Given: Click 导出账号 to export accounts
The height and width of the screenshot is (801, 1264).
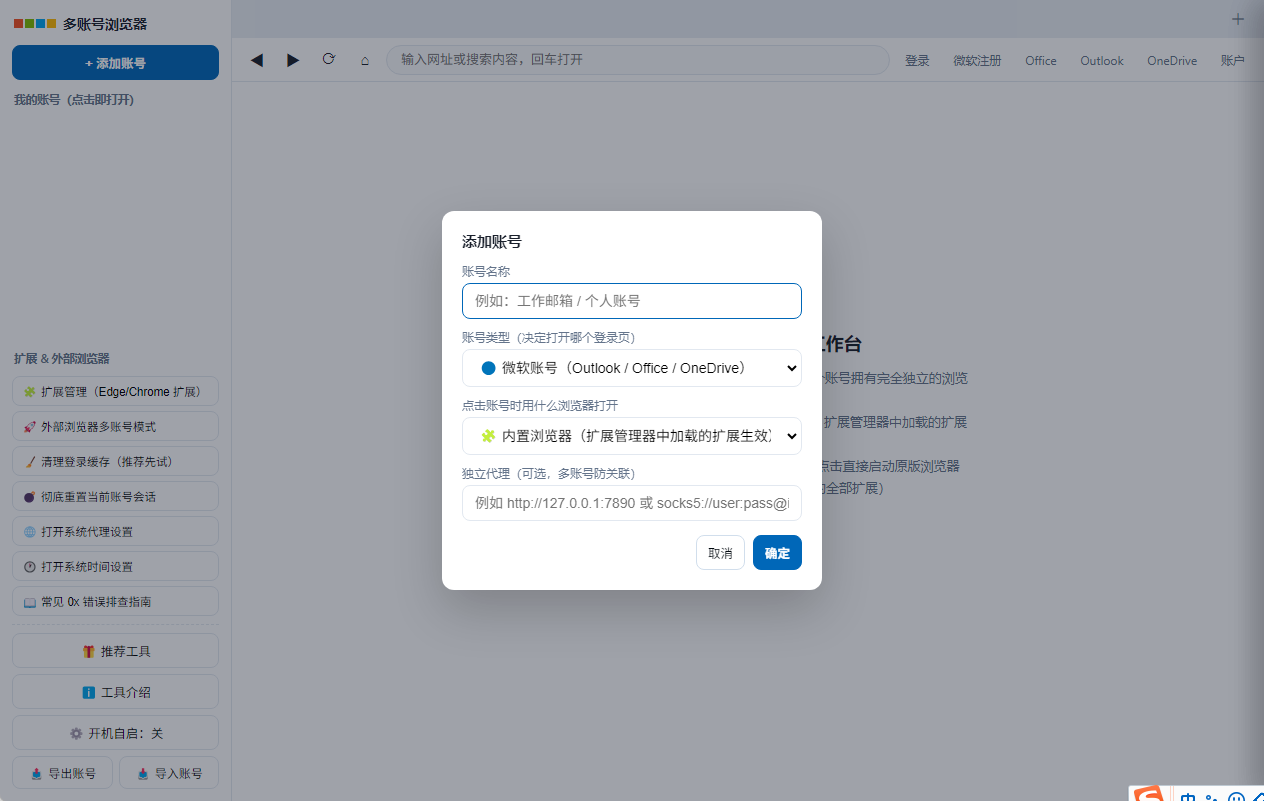Looking at the screenshot, I should click(x=62, y=773).
